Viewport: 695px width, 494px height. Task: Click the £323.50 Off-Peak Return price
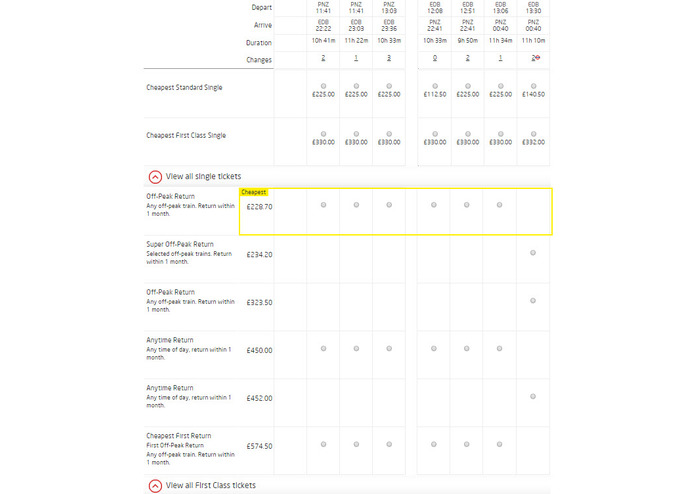(x=259, y=303)
